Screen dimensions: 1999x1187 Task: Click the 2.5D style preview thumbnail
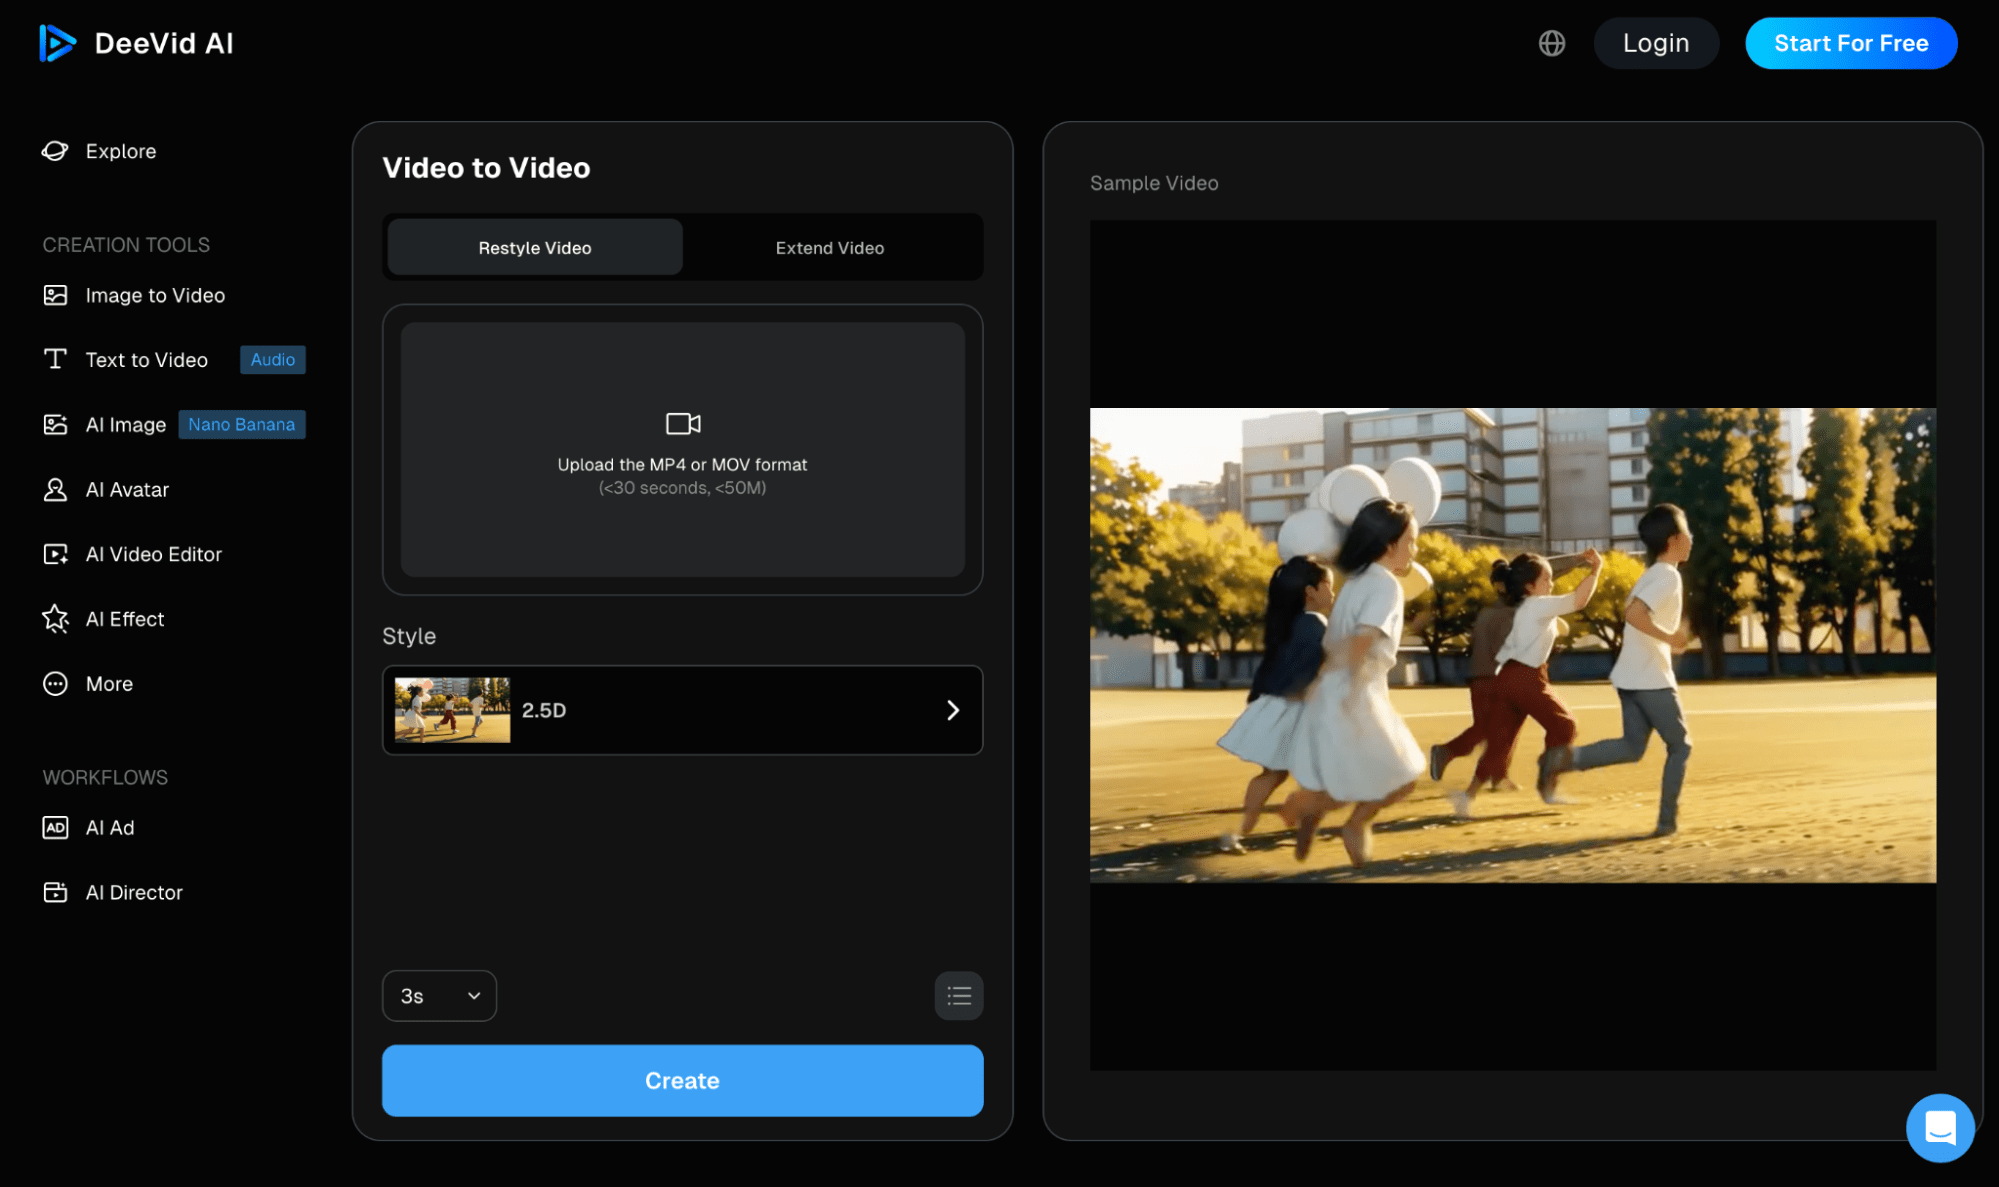(451, 710)
